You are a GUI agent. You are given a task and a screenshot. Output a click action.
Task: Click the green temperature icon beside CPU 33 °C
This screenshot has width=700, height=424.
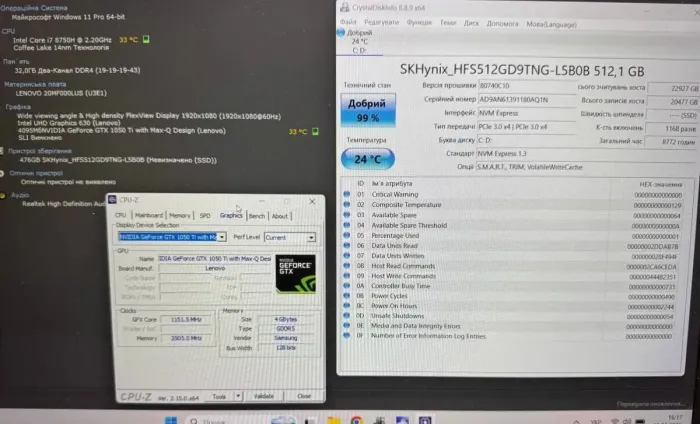tap(146, 39)
